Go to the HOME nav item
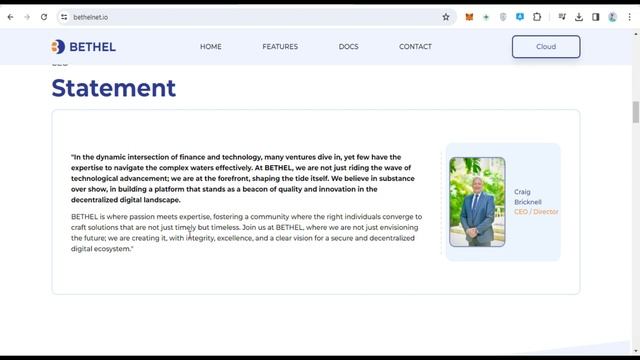The height and width of the screenshot is (360, 640). (211, 47)
